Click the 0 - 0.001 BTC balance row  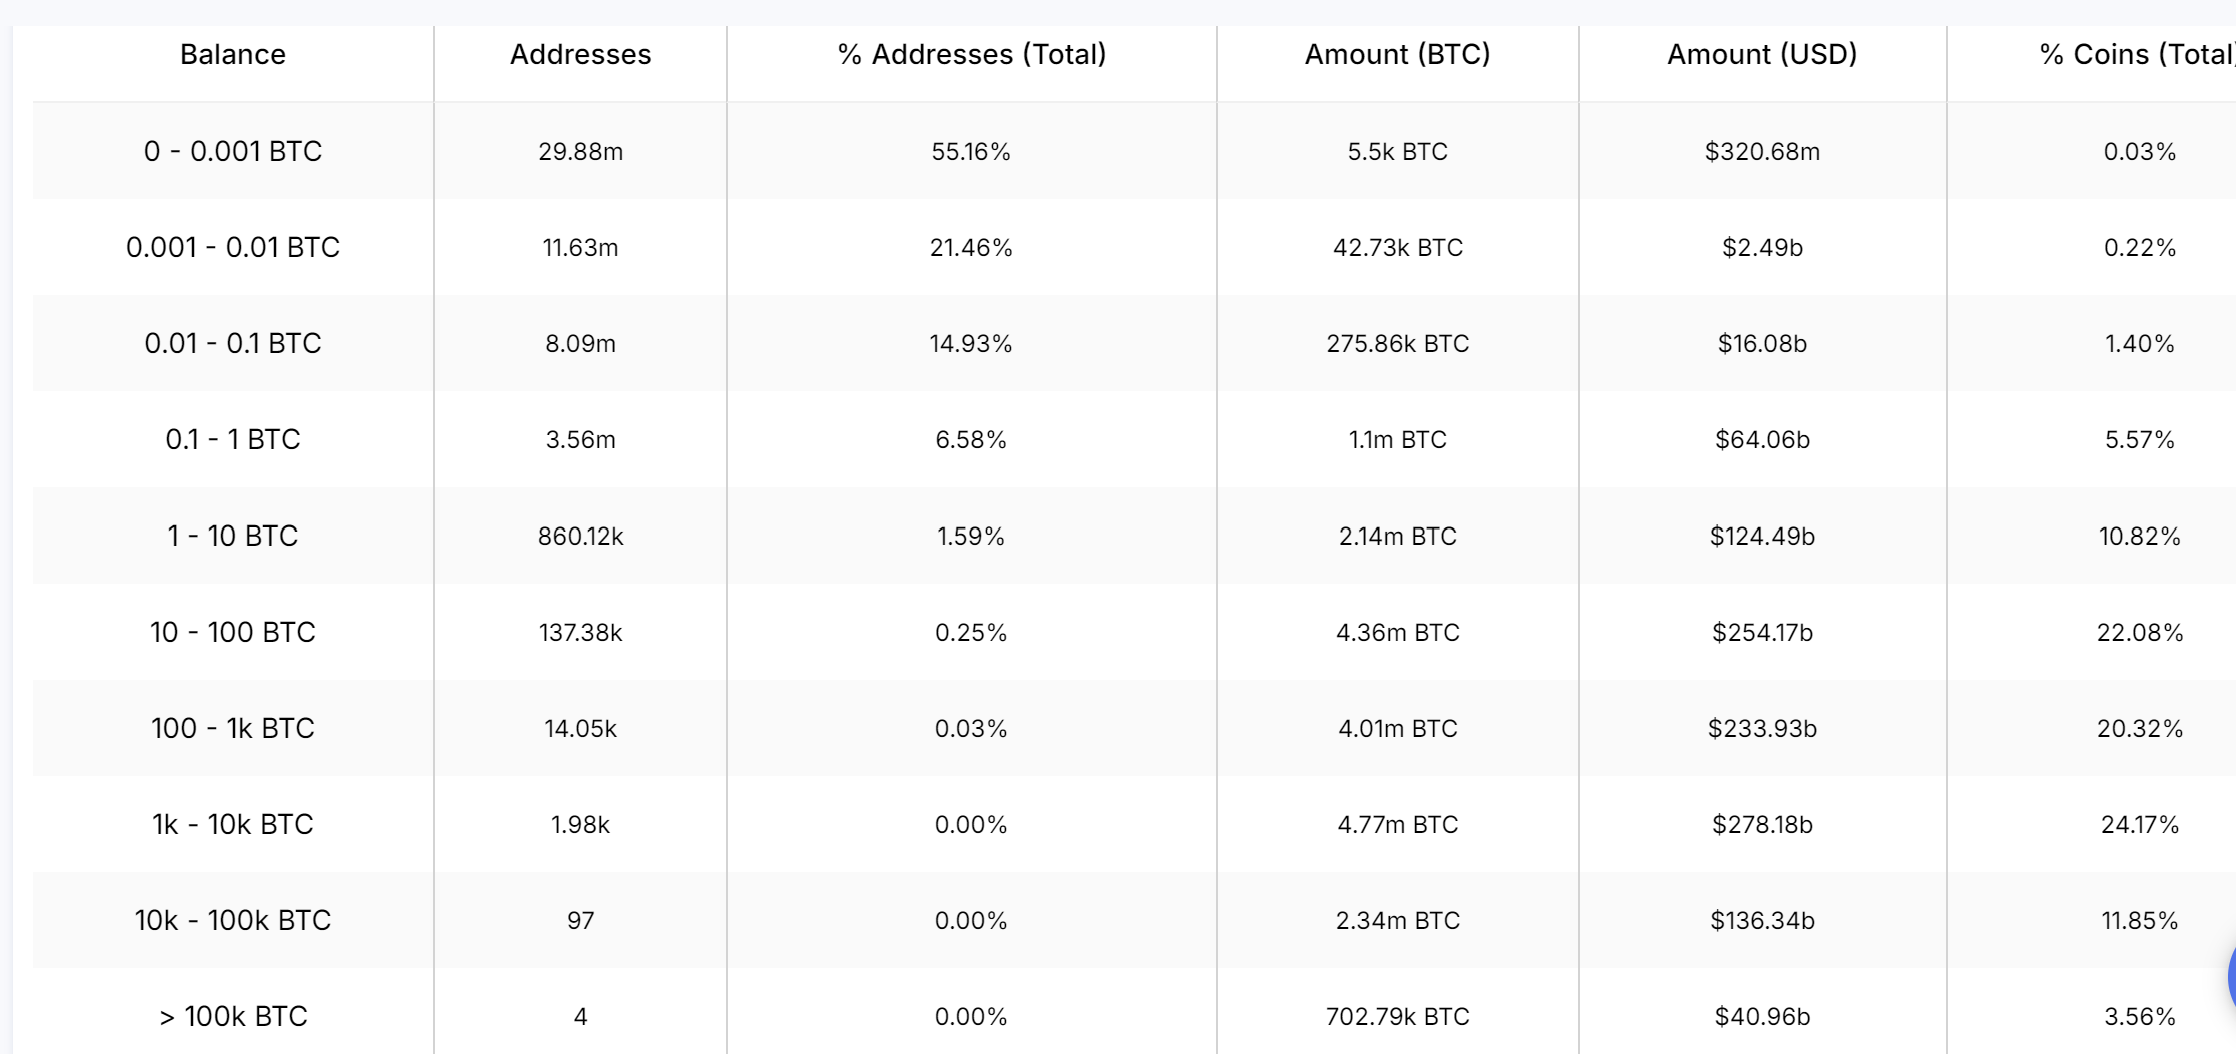click(232, 151)
